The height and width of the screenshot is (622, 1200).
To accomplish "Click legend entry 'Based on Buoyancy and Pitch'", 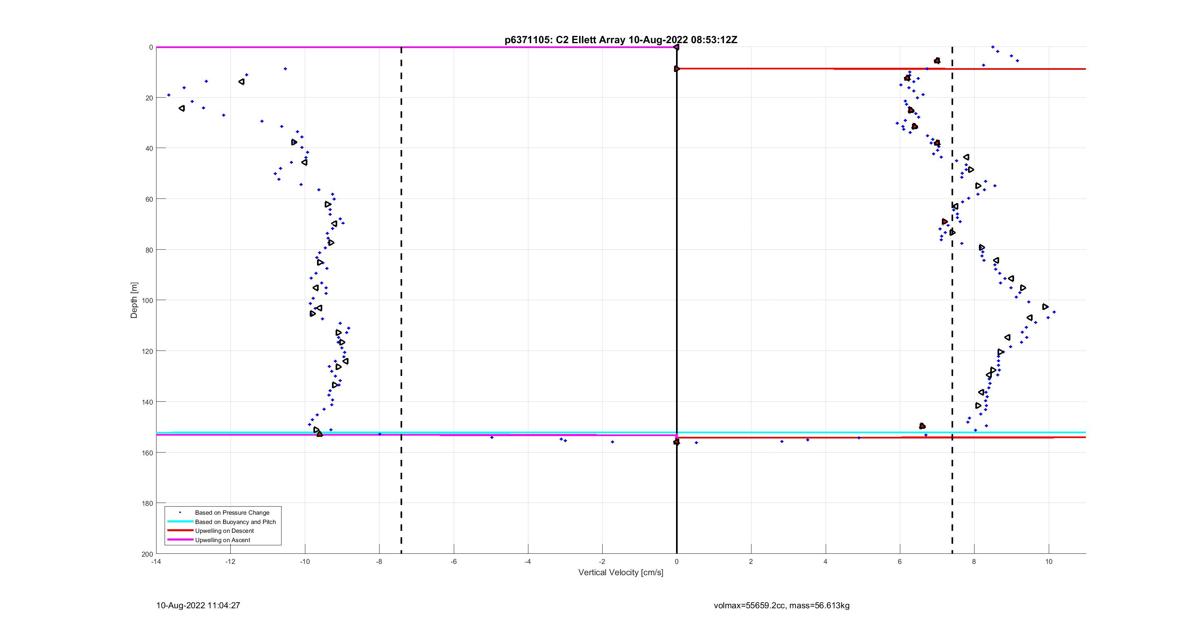I will (236, 522).
